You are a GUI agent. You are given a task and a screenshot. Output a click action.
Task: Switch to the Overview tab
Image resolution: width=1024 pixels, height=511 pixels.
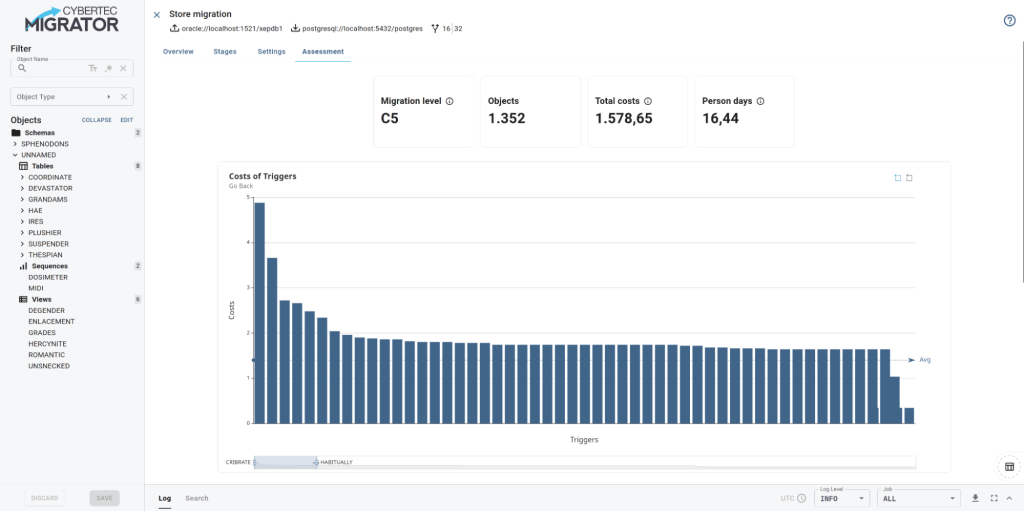point(178,51)
